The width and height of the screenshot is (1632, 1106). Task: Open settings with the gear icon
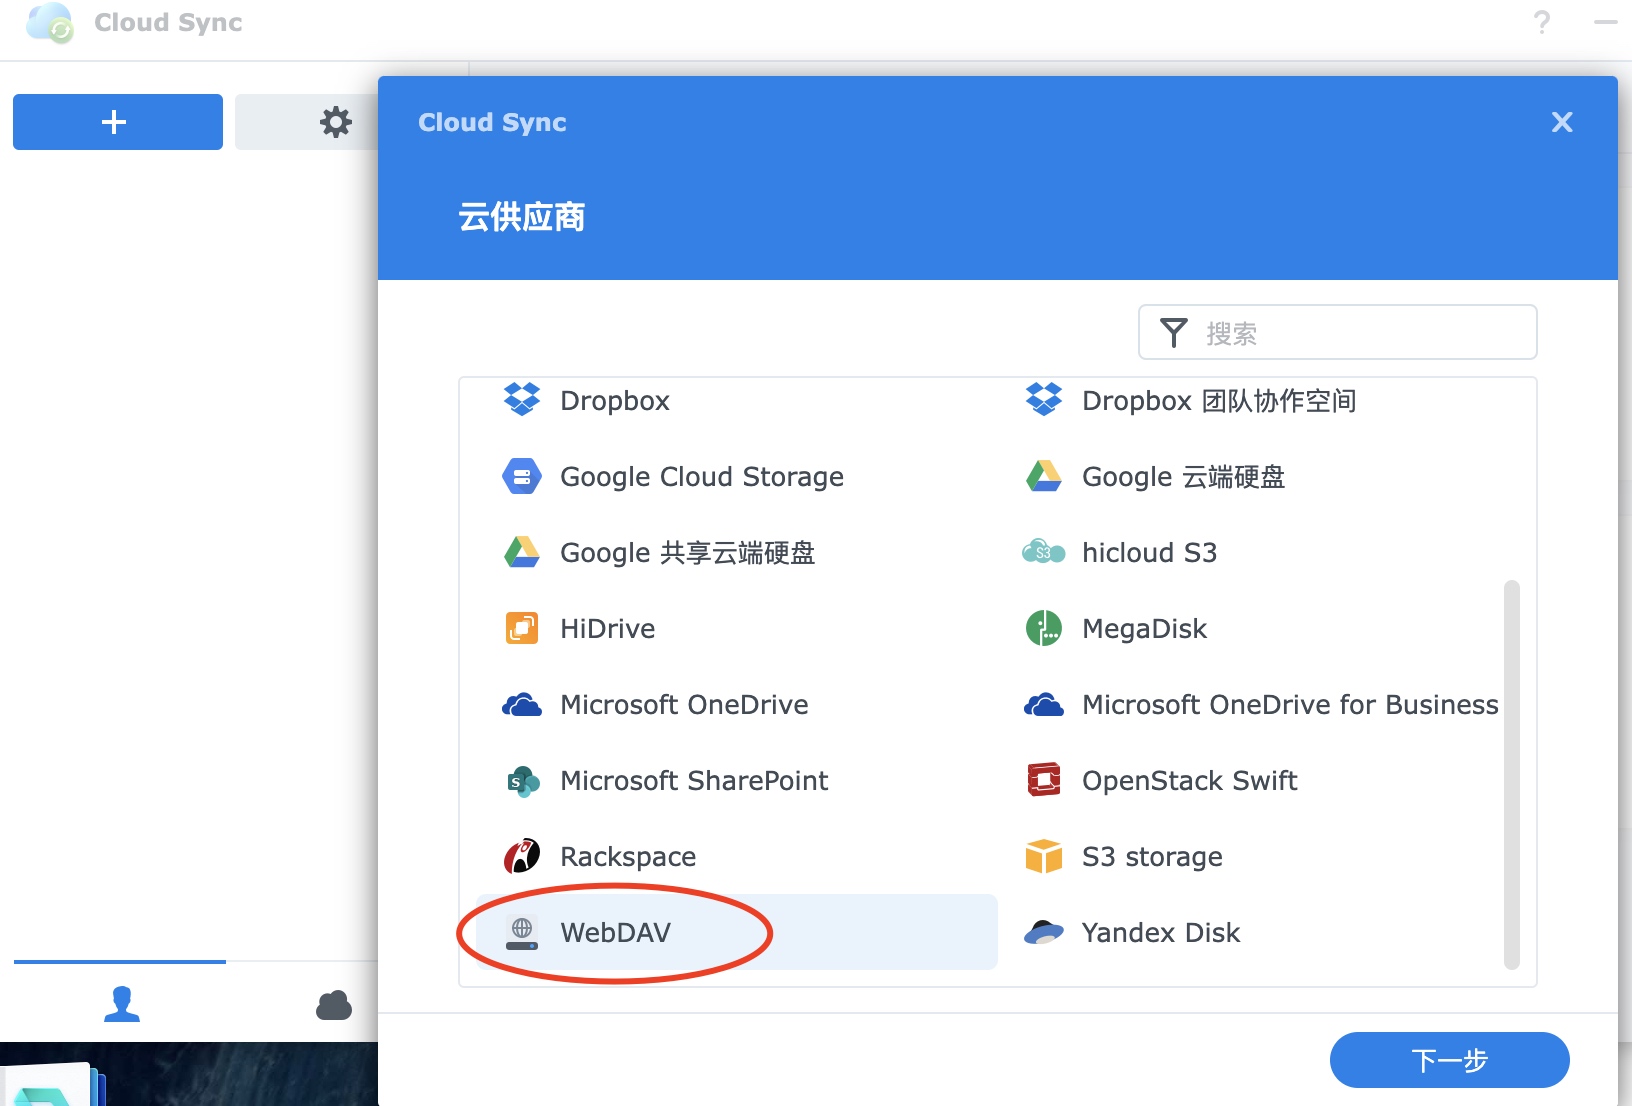(x=336, y=122)
